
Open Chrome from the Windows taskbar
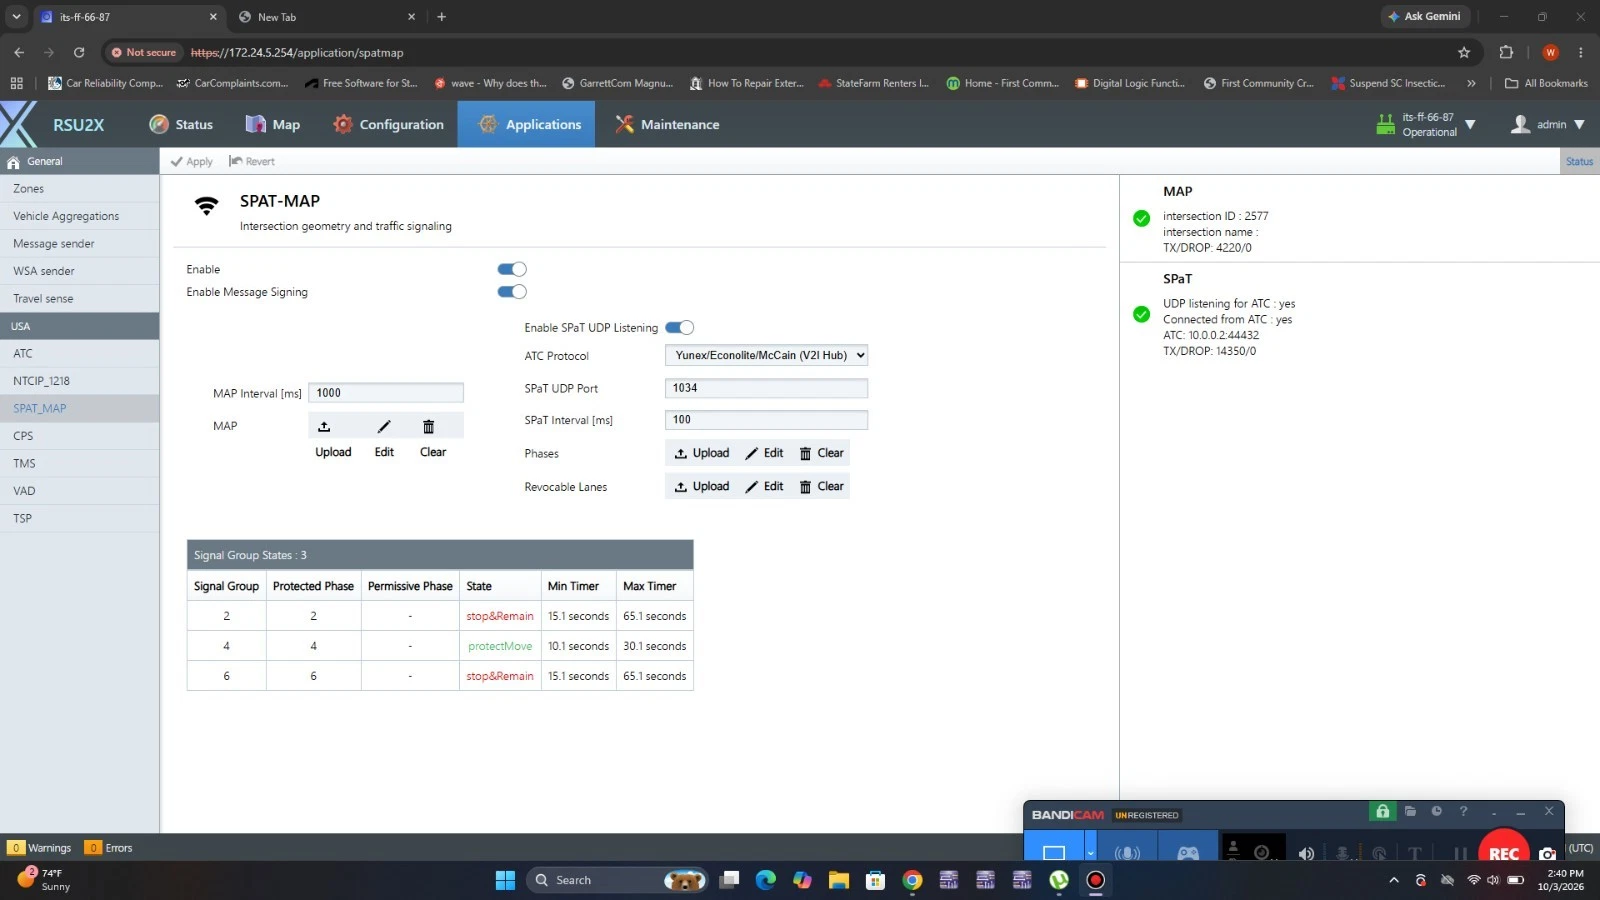[x=912, y=880]
